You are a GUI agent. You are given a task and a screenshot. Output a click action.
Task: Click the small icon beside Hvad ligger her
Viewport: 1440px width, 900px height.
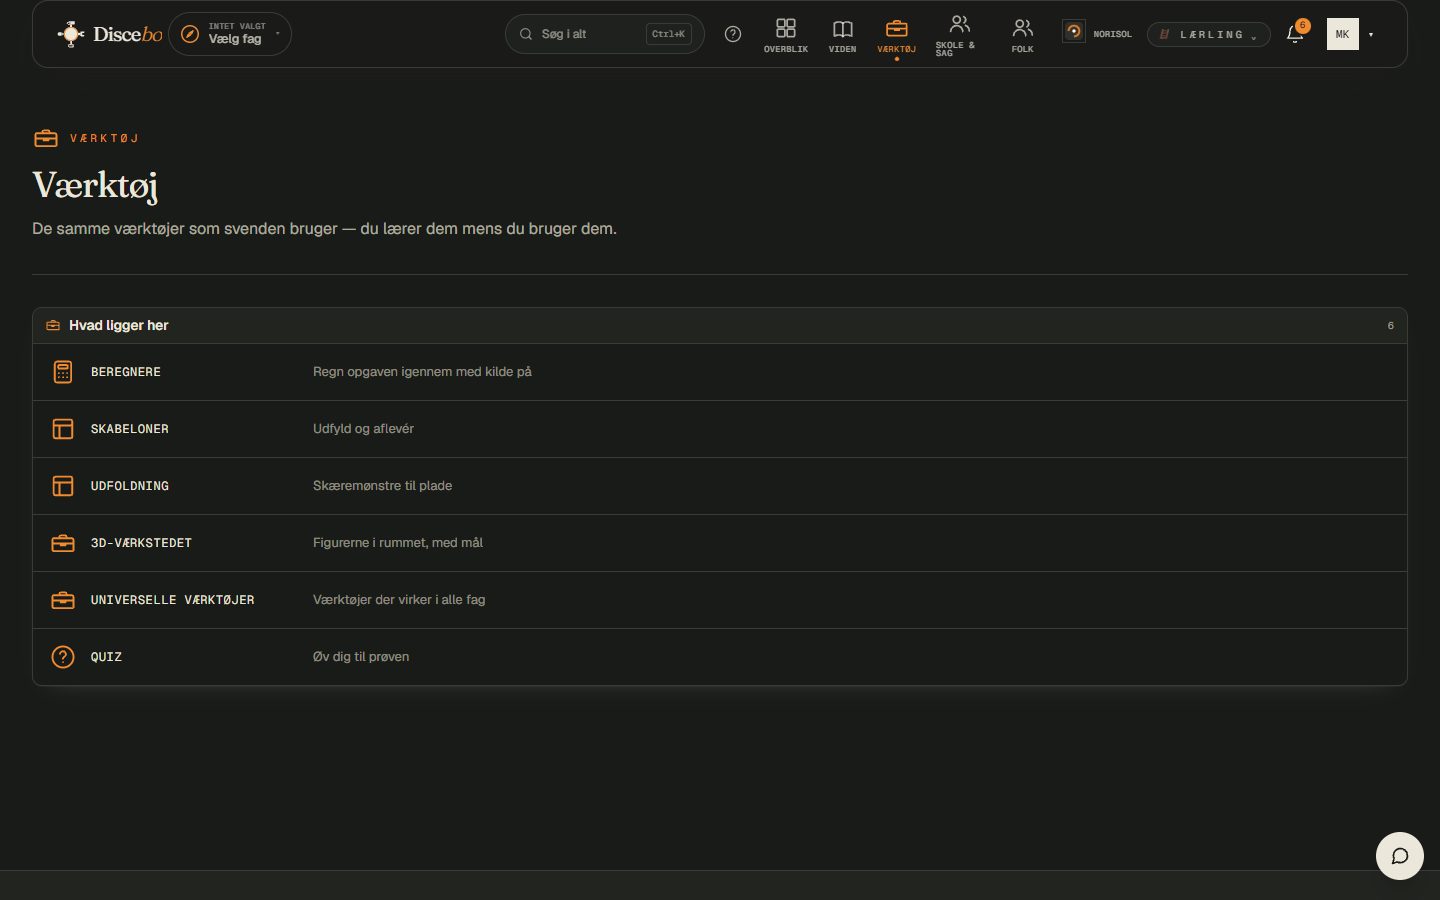(x=53, y=326)
